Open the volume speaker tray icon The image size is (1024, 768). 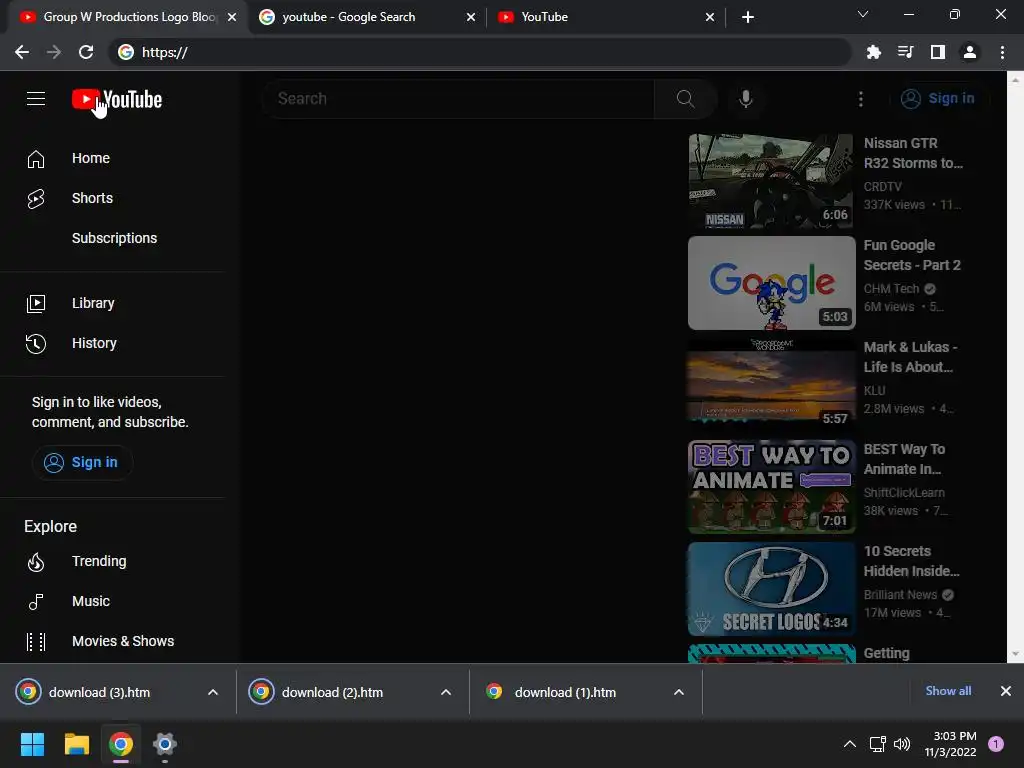[902, 744]
